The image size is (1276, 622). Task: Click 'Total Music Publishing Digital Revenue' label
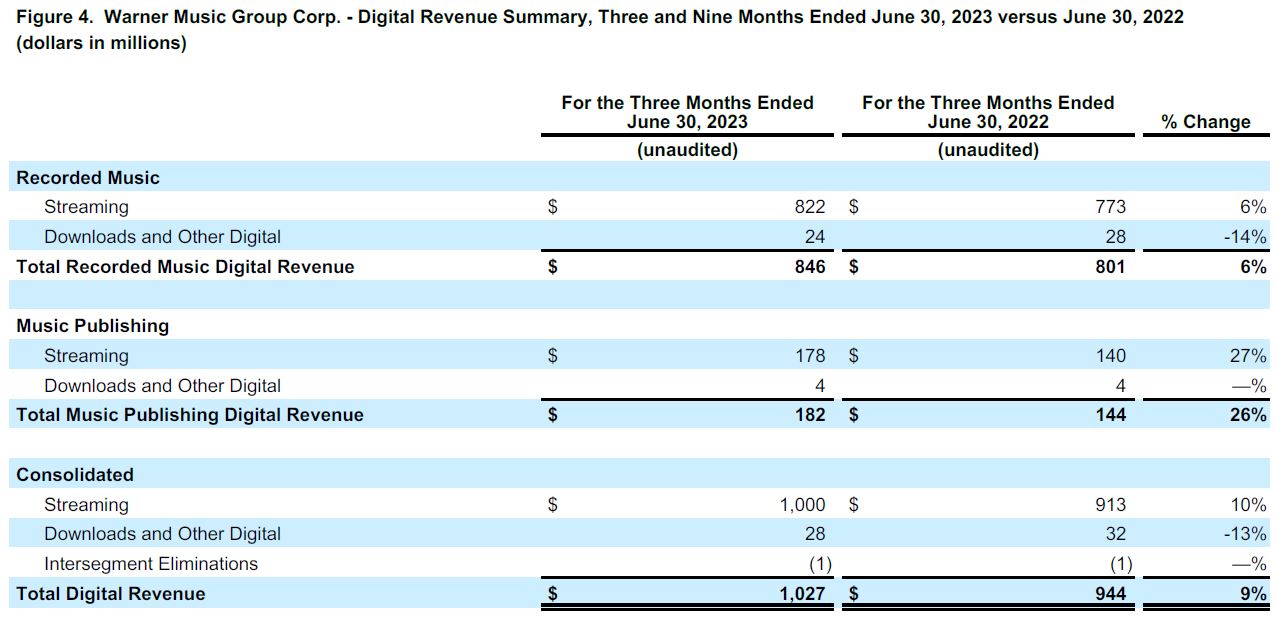[190, 415]
